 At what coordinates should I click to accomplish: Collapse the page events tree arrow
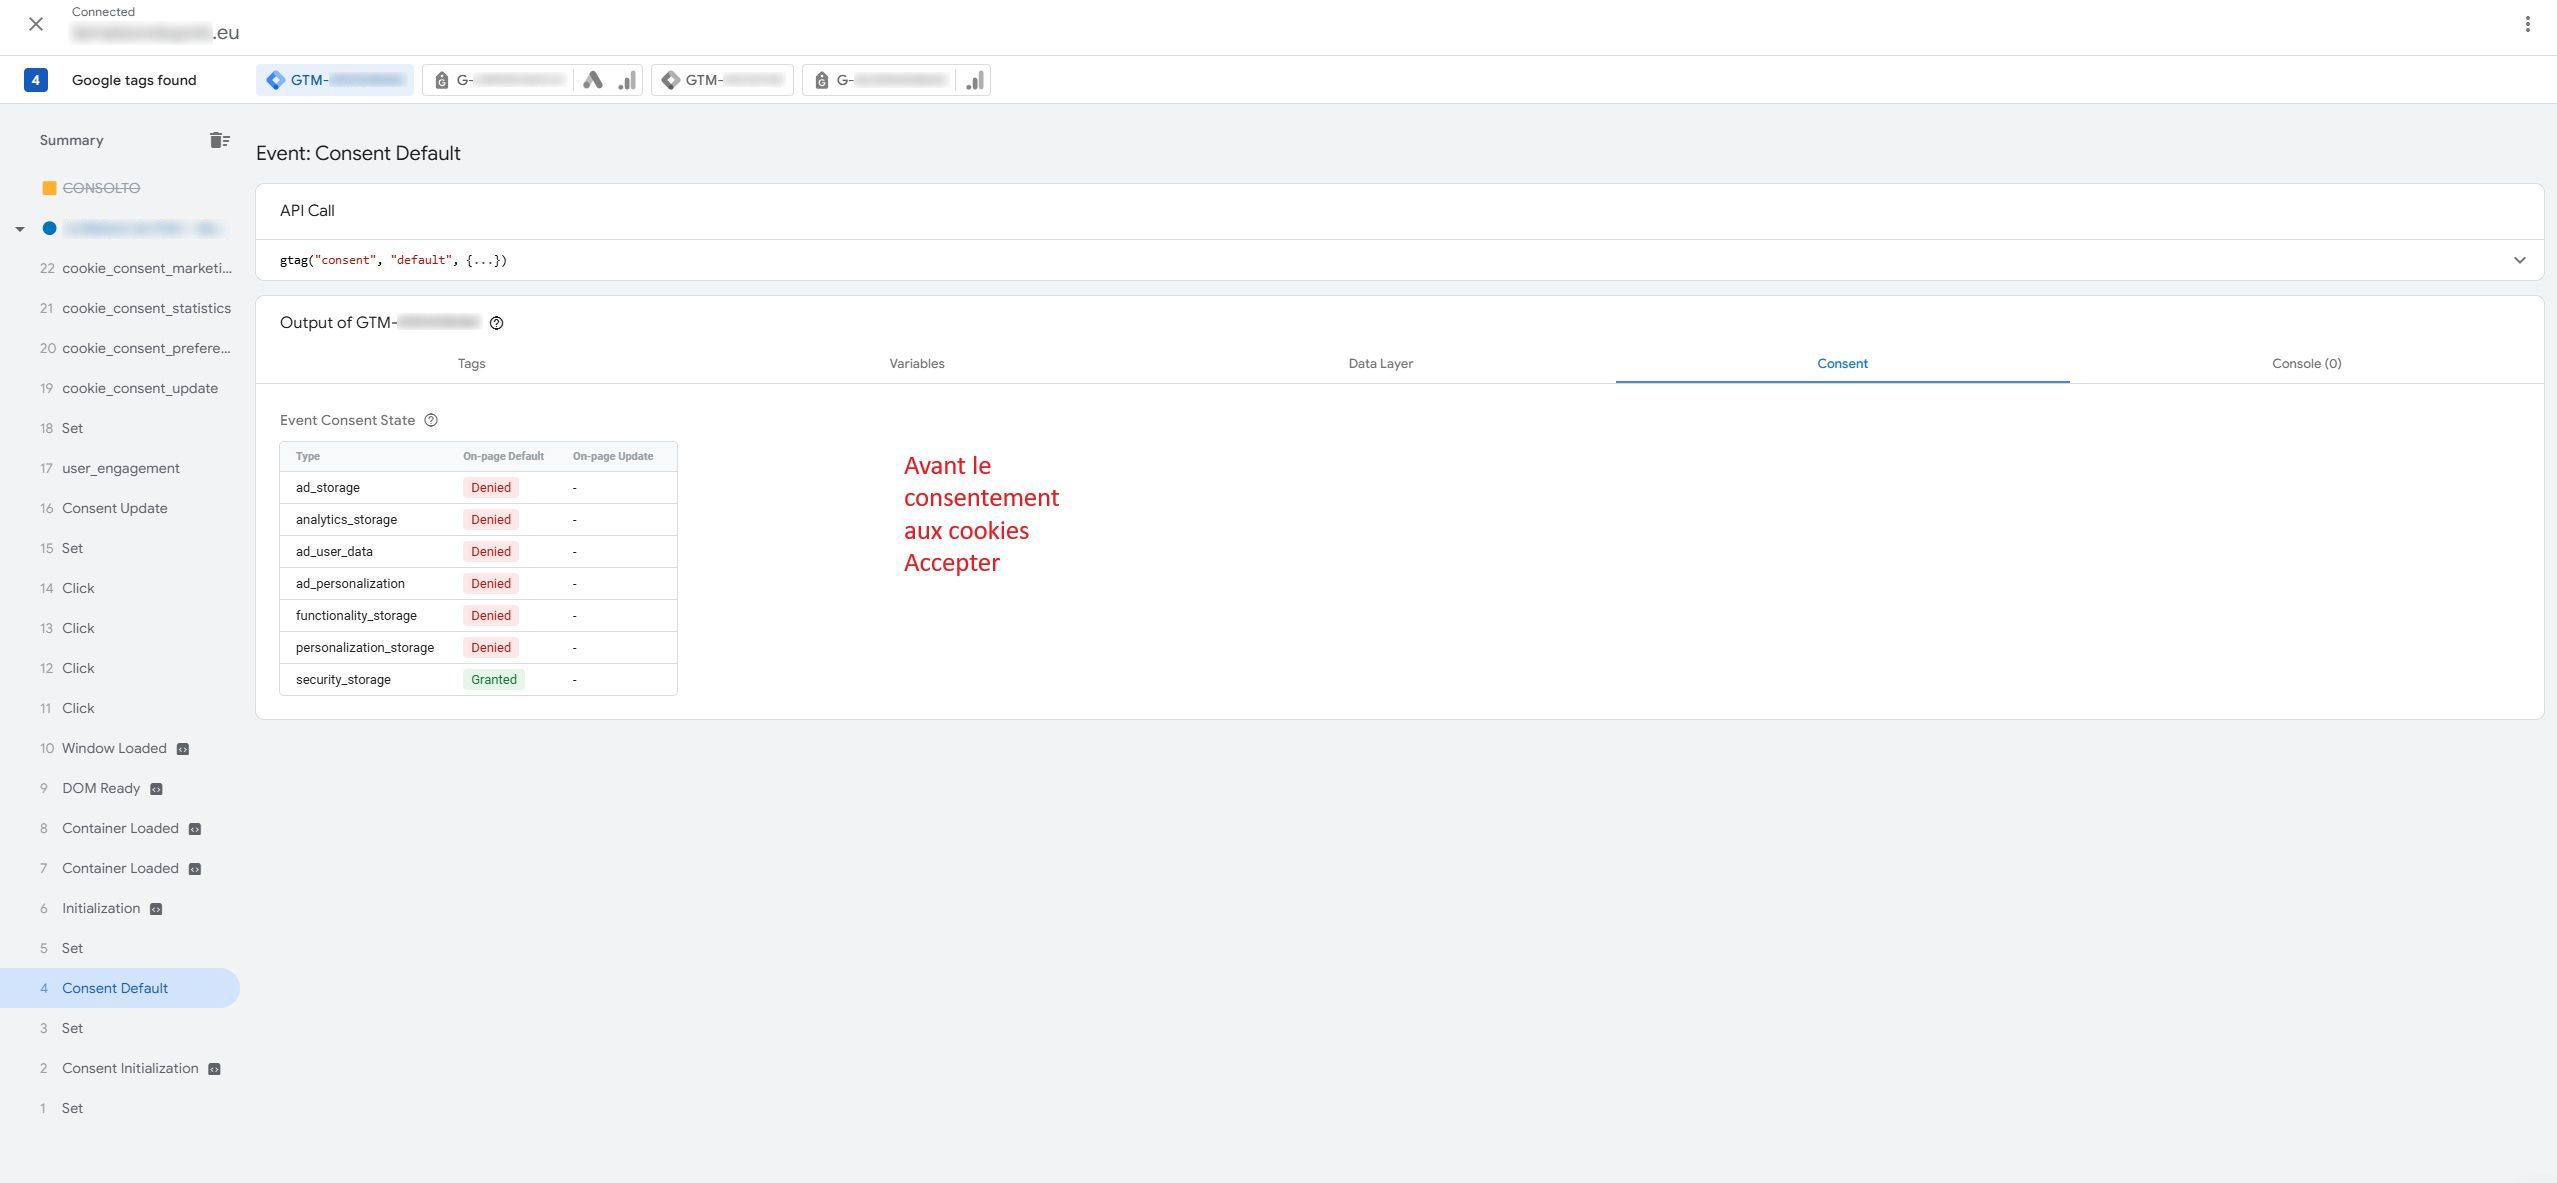tap(19, 229)
